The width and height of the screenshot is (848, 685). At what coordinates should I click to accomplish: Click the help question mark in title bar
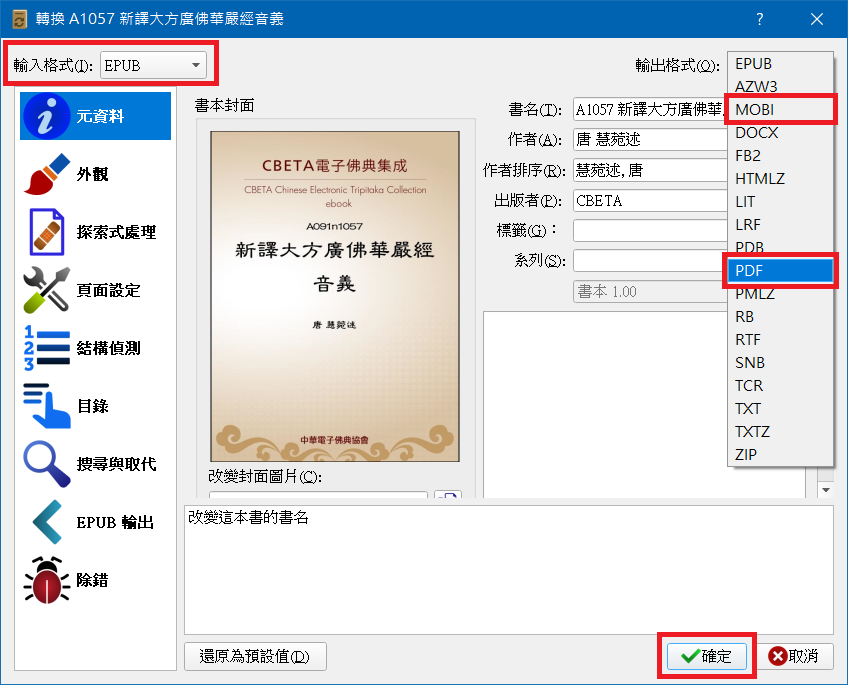[x=760, y=19]
